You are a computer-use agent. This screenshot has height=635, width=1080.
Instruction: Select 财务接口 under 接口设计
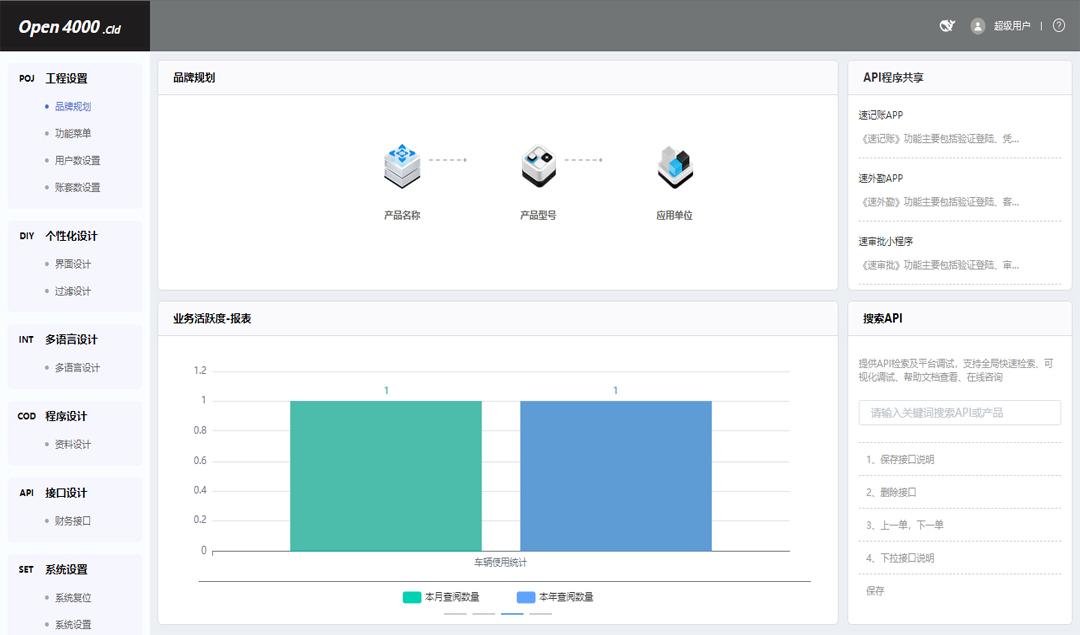point(73,521)
